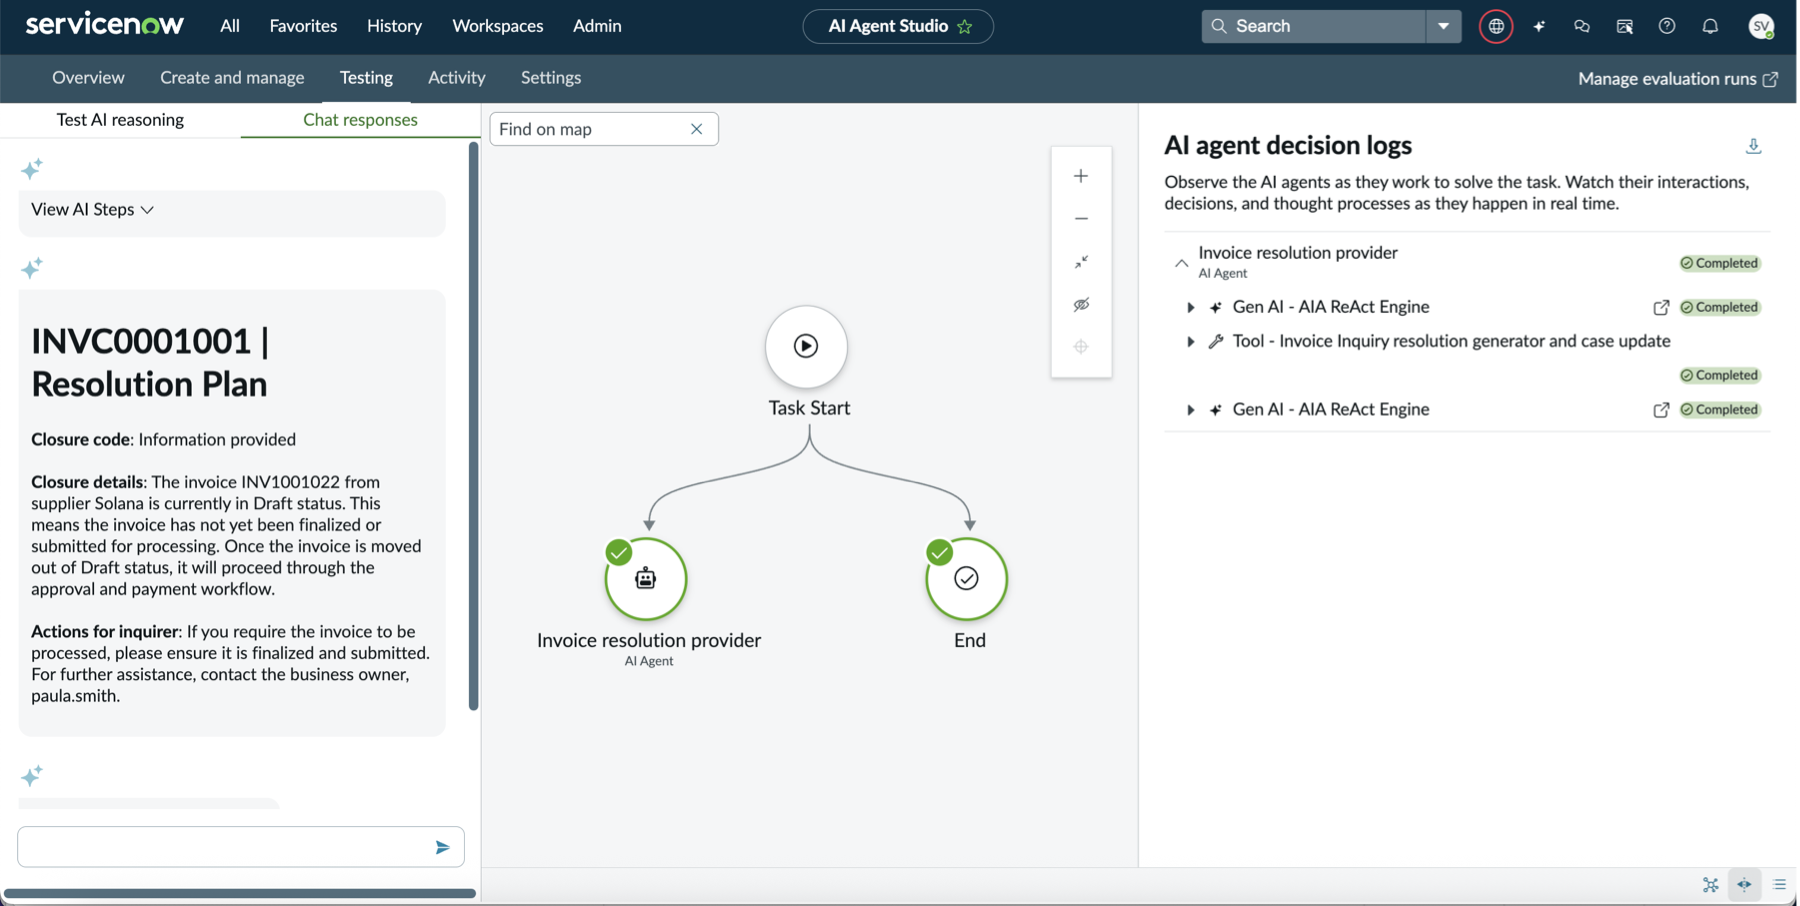
Task: Clear the Find on map field
Action: coord(696,129)
